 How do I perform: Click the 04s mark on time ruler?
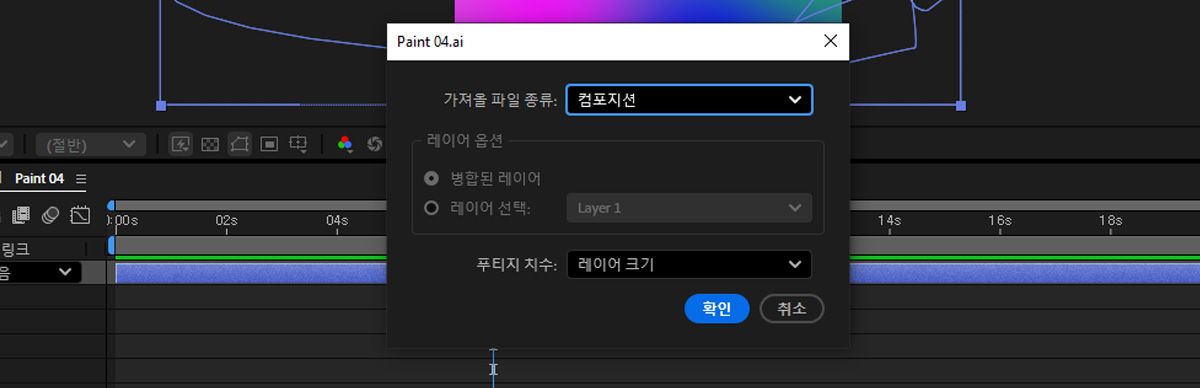pos(337,220)
